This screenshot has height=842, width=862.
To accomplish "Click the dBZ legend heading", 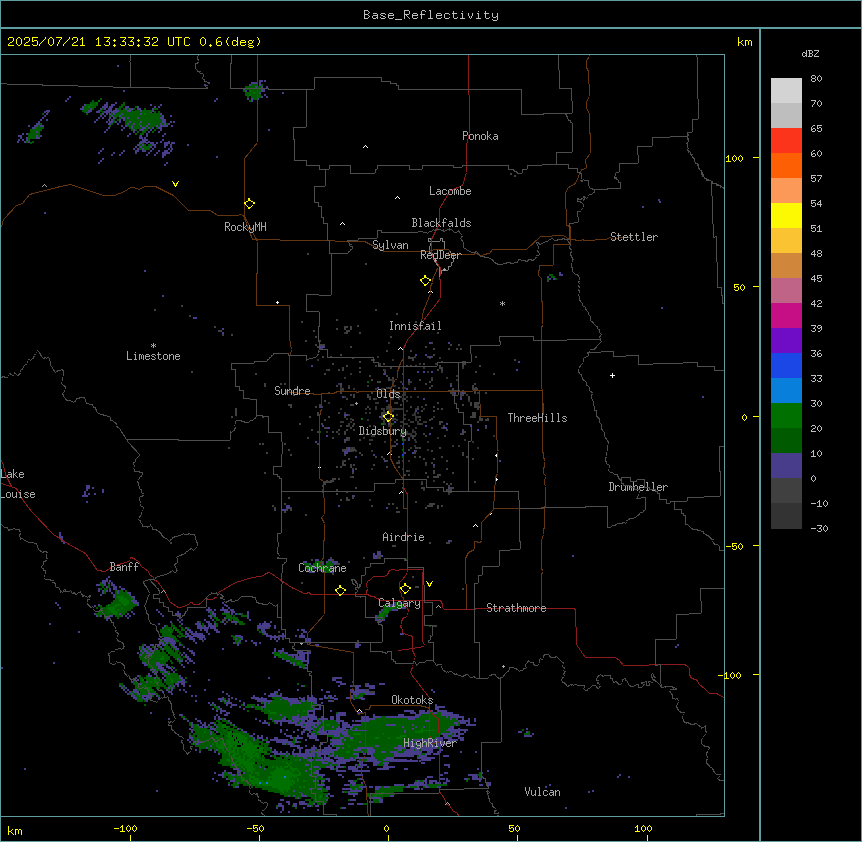I will click(x=810, y=53).
